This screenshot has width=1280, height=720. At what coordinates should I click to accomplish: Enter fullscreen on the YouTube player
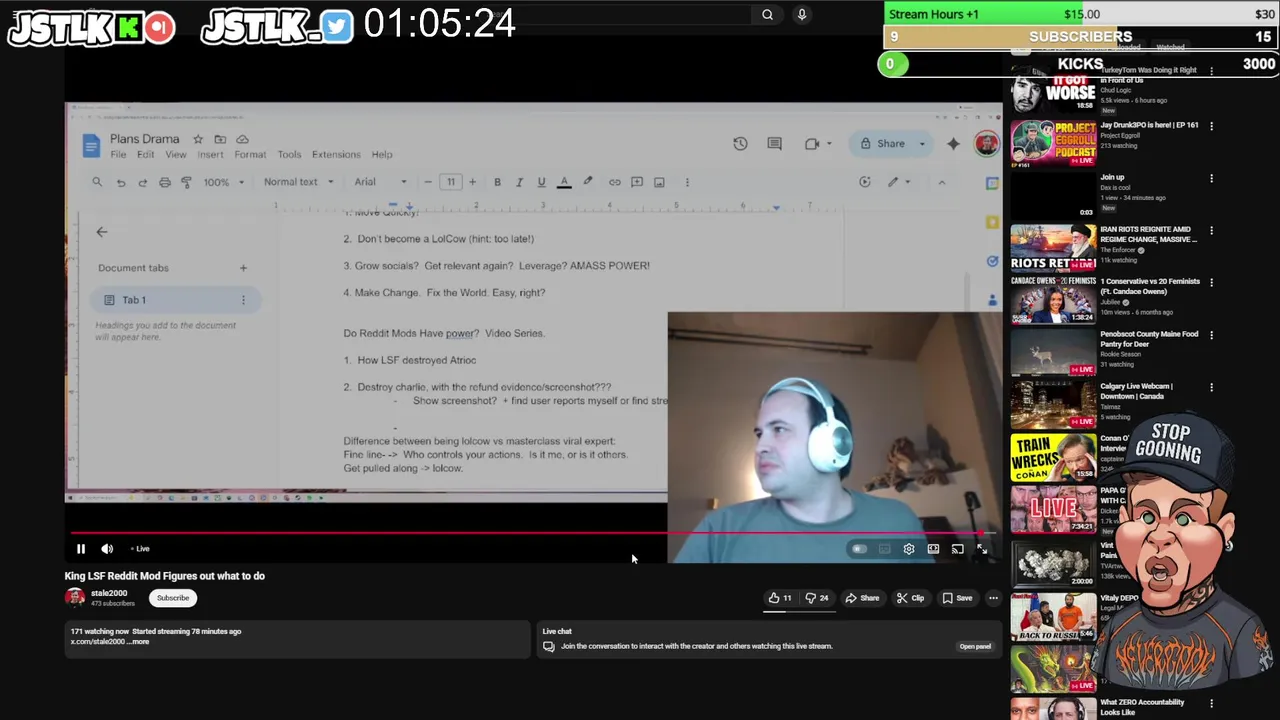[x=982, y=549]
